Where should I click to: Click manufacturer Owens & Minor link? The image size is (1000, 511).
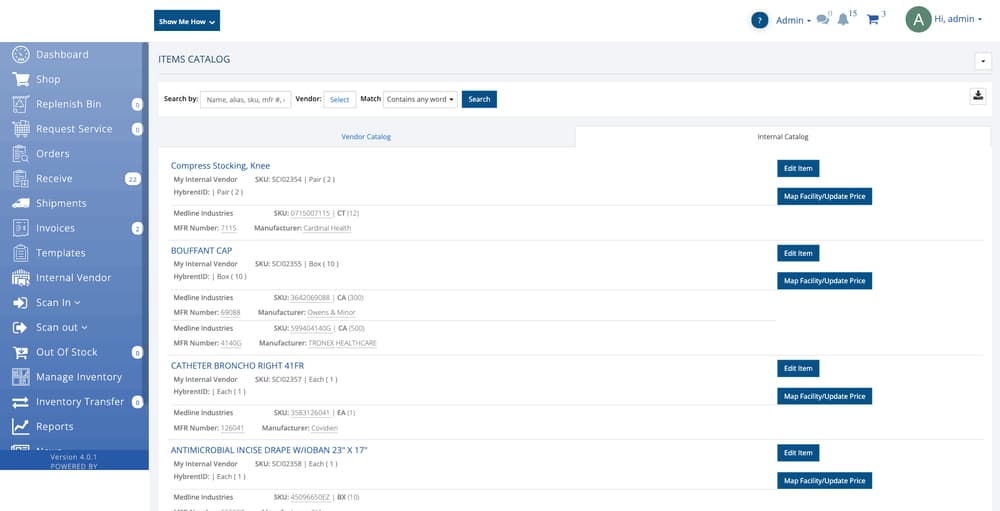click(331, 313)
